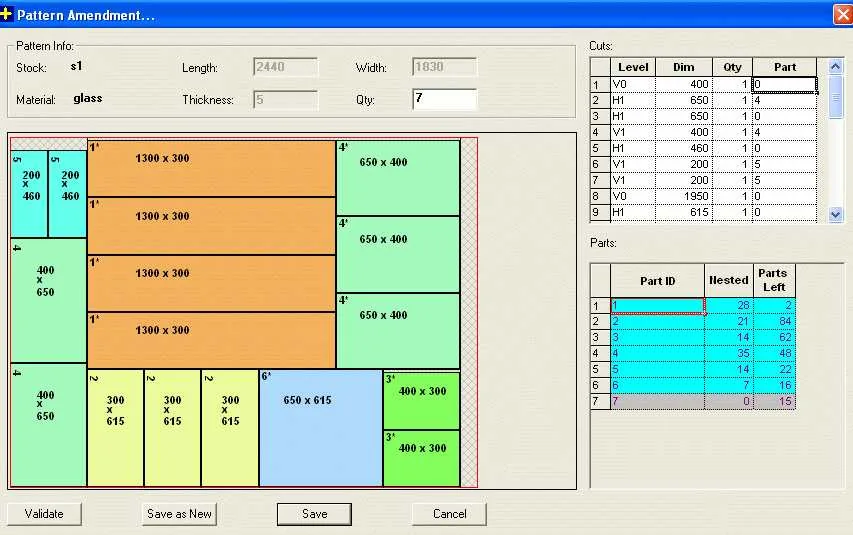Select Part ID 1 cell in Parts table
Image resolution: width=853 pixels, height=535 pixels.
click(657, 305)
